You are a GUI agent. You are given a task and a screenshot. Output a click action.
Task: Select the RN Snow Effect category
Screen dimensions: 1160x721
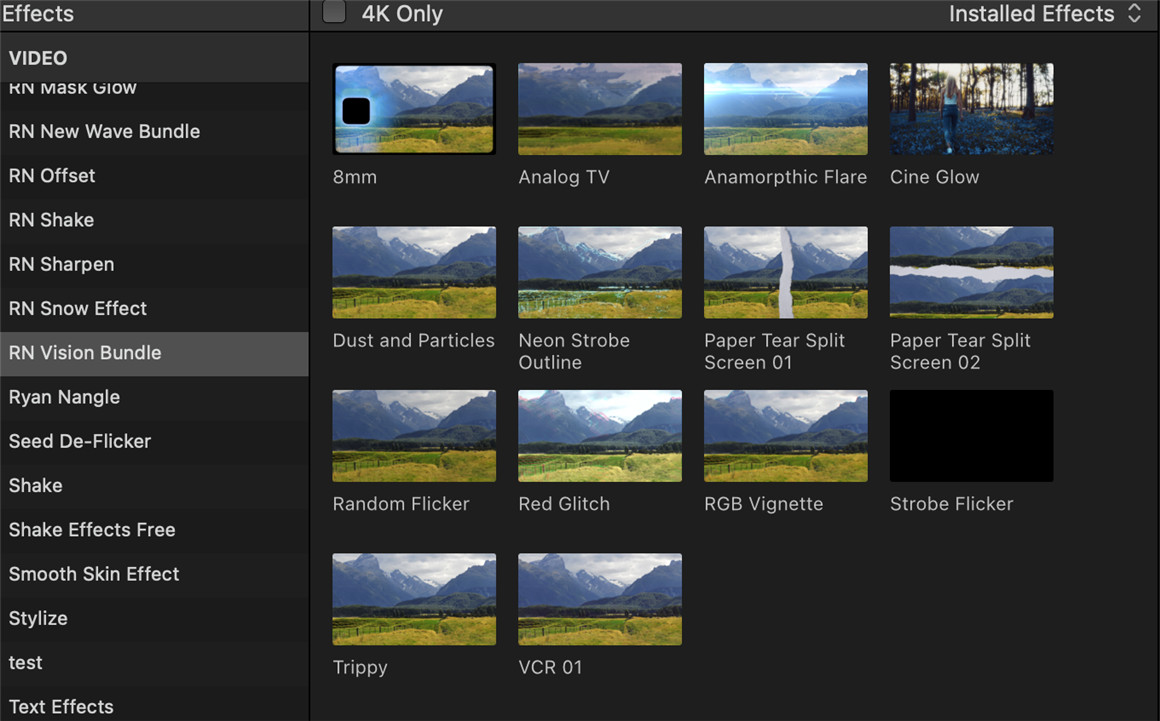tap(77, 308)
